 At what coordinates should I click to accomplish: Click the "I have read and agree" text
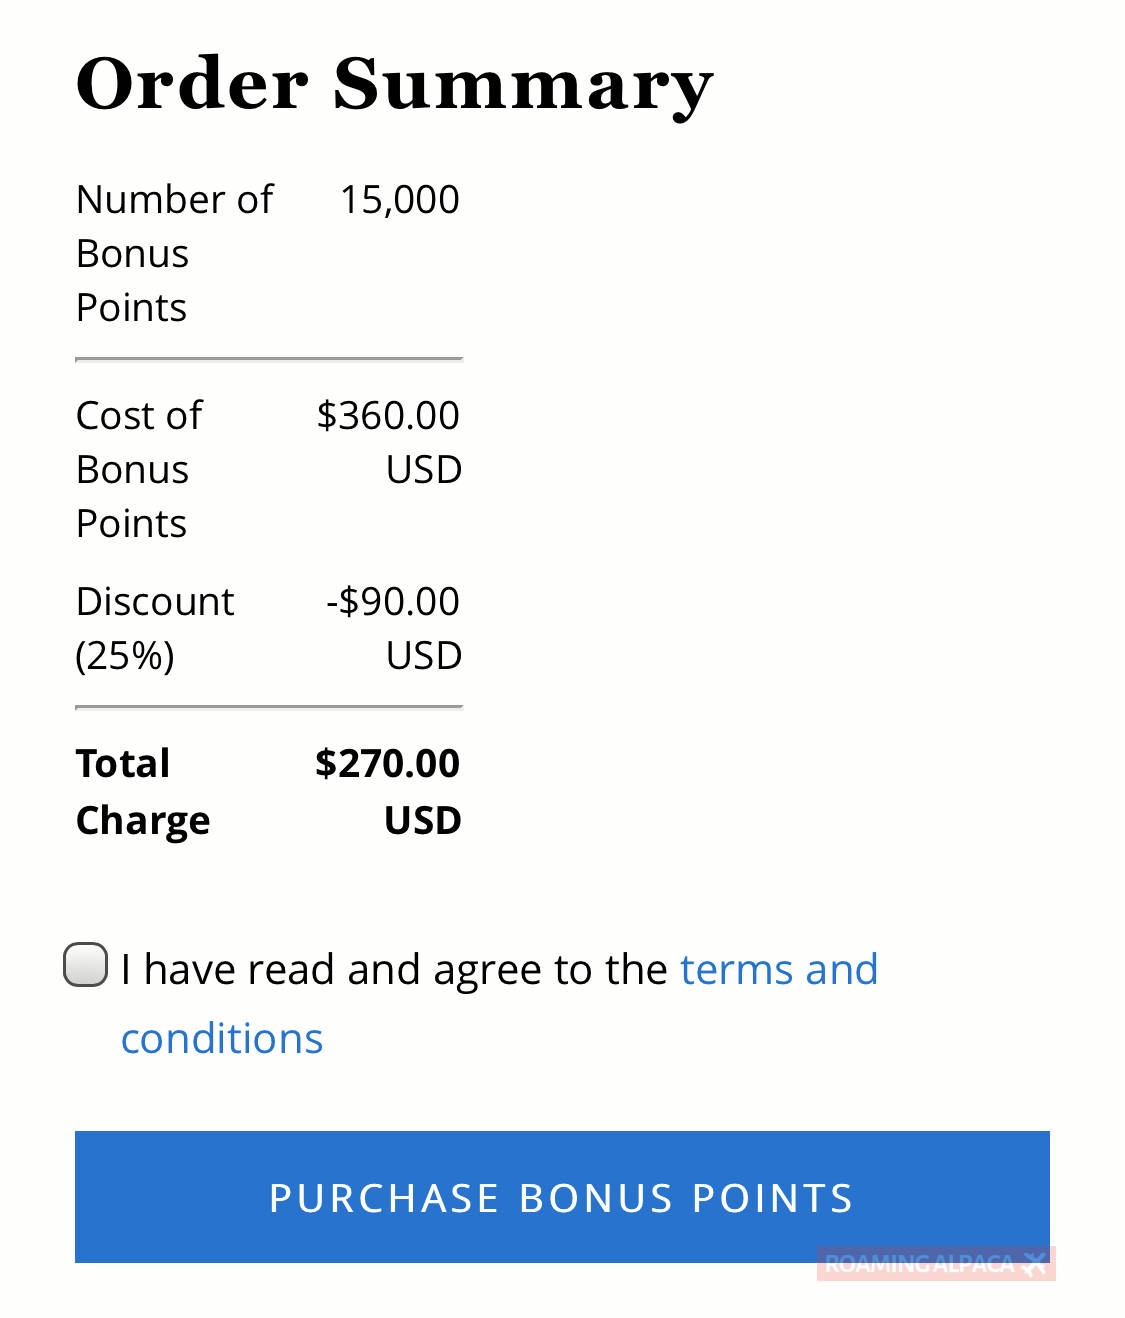point(394,969)
